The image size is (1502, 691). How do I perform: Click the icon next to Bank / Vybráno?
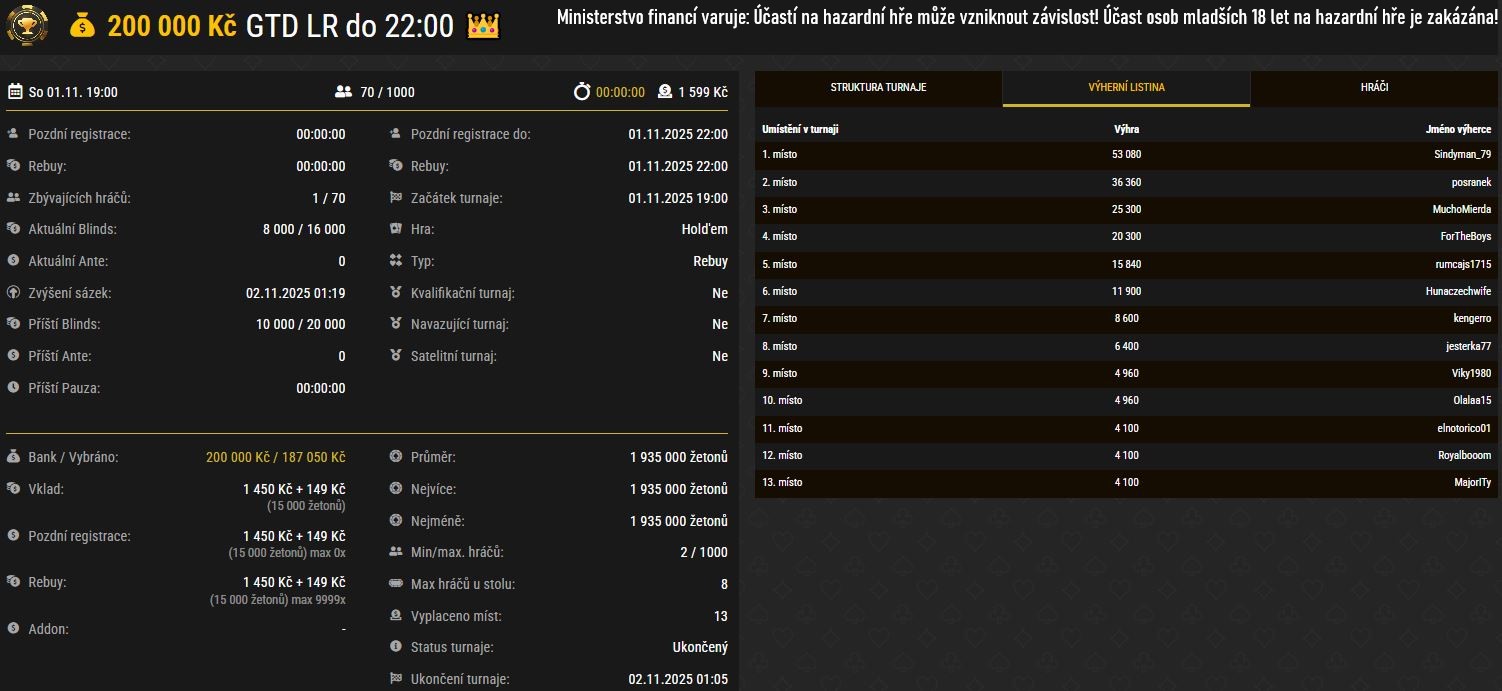pyautogui.click(x=14, y=457)
